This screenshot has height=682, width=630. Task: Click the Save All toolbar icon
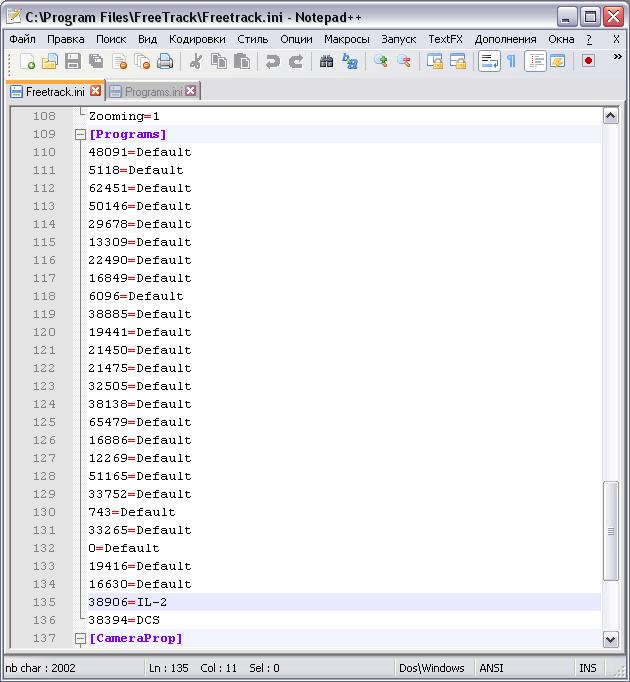click(96, 61)
